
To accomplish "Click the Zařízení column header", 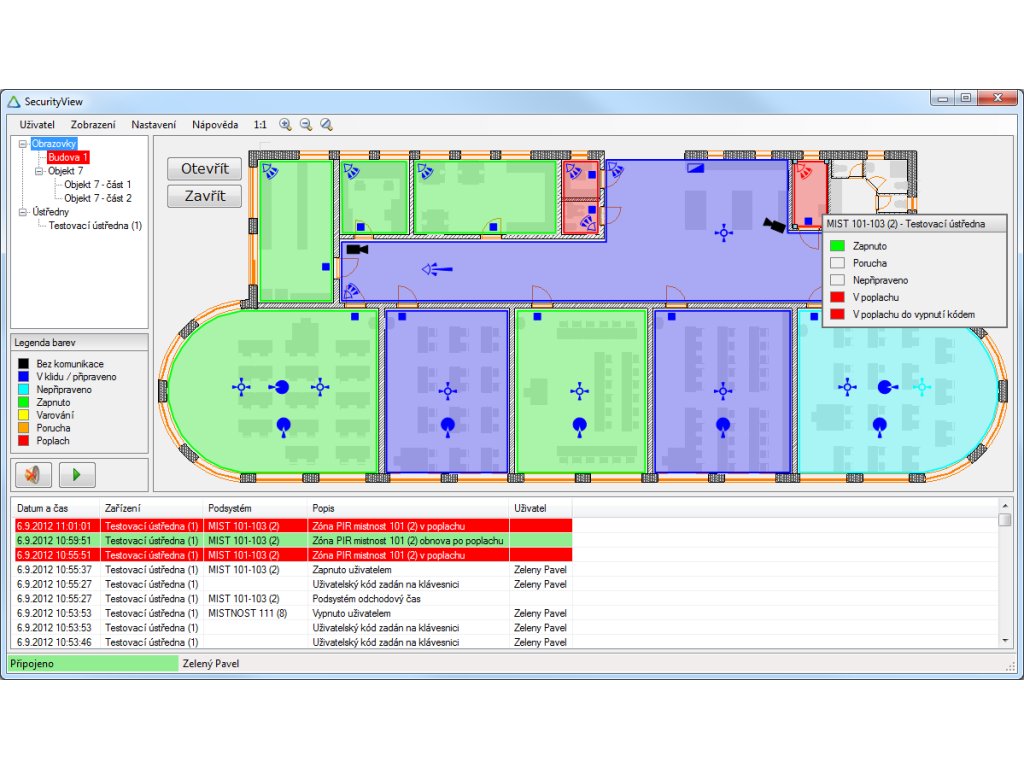I will pyautogui.click(x=152, y=508).
